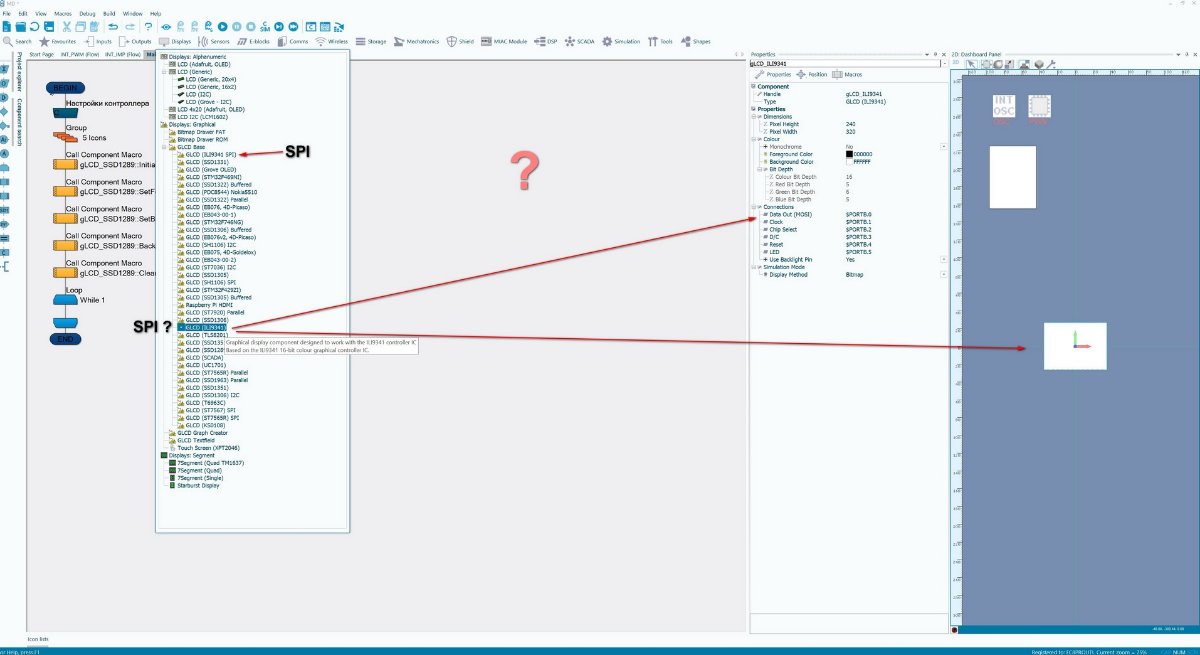This screenshot has height=655, width=1200.
Task: Collapse the GLCD Base tree folder
Action: point(163,147)
